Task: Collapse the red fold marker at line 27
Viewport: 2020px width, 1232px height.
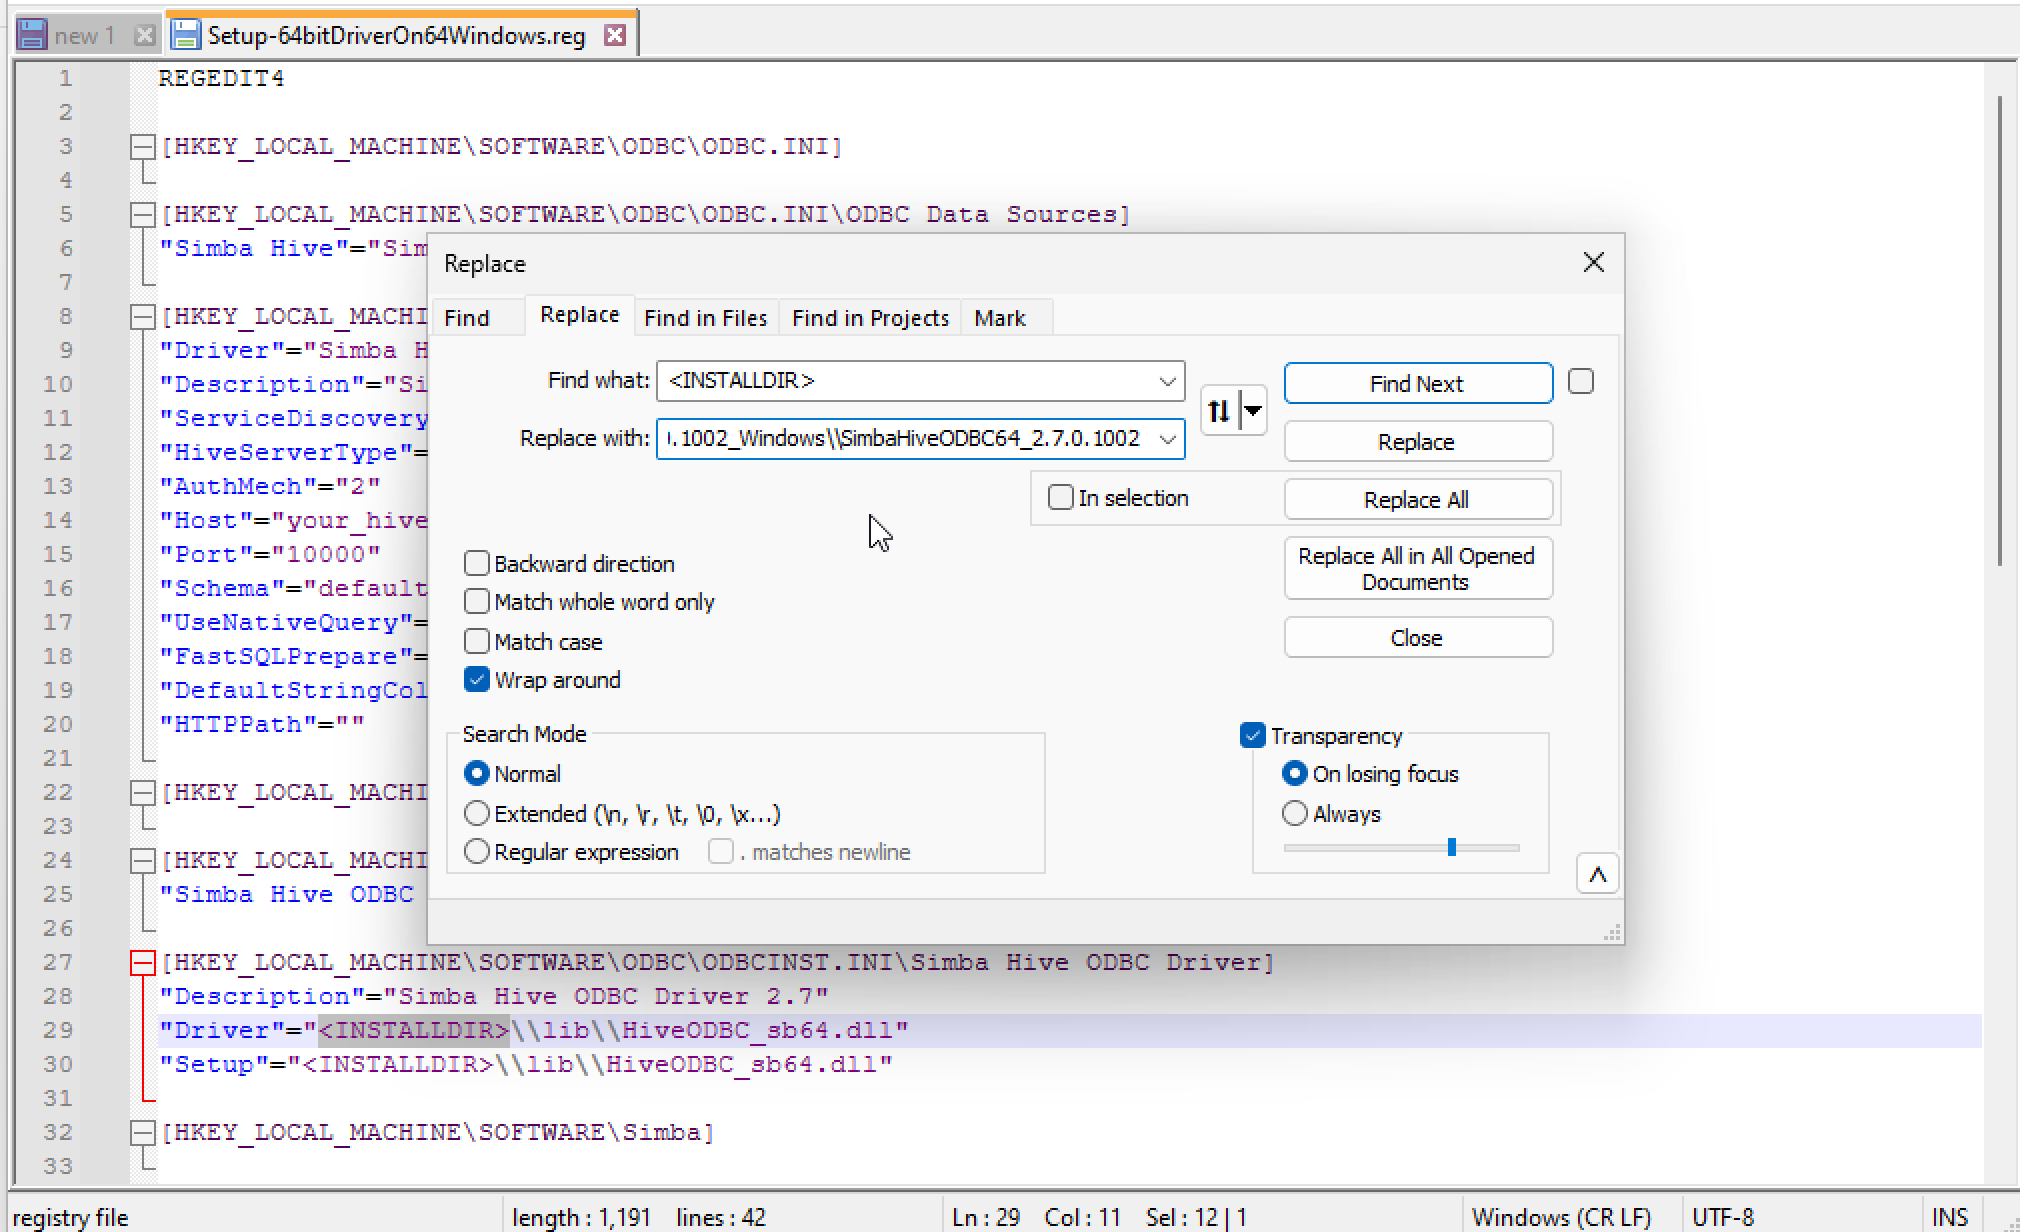Action: 143,963
